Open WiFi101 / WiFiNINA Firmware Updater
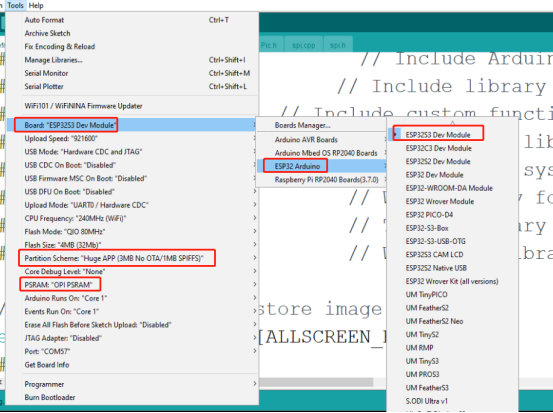This screenshot has height=413, width=553. pyautogui.click(x=132, y=106)
